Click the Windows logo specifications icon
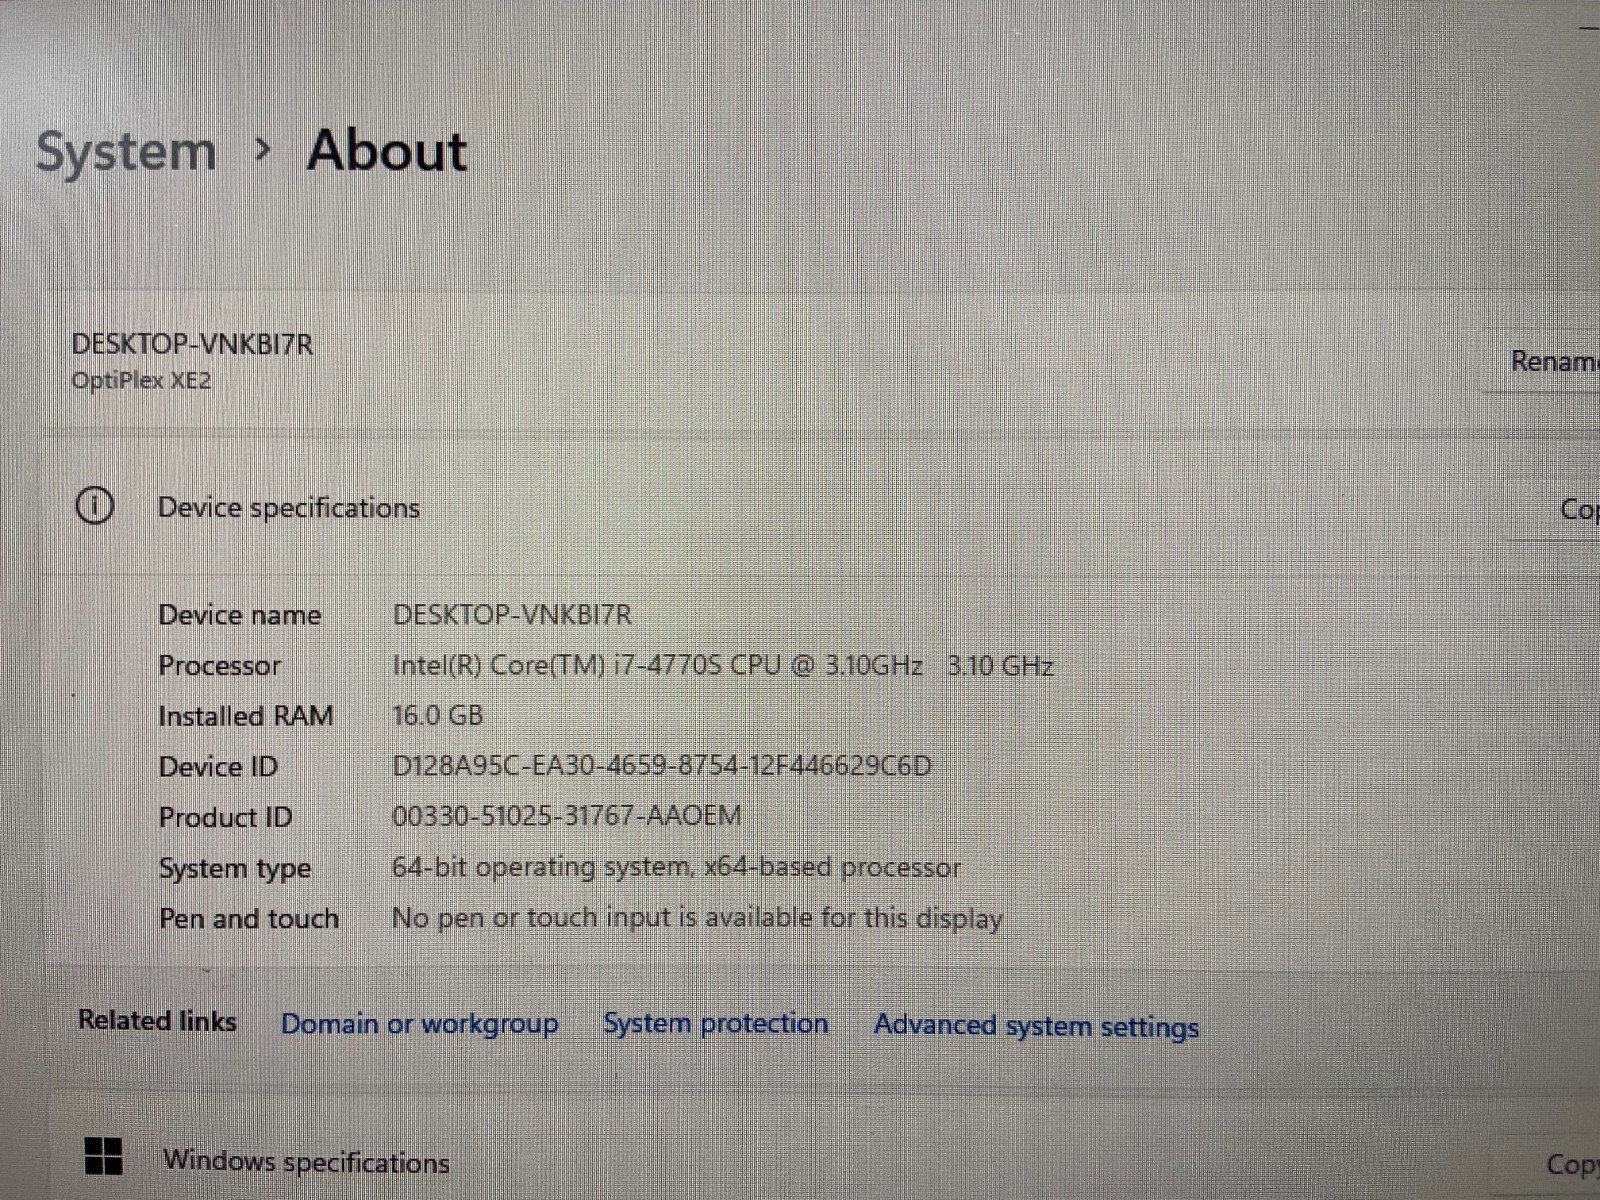Image resolution: width=1600 pixels, height=1200 pixels. pos(104,1156)
